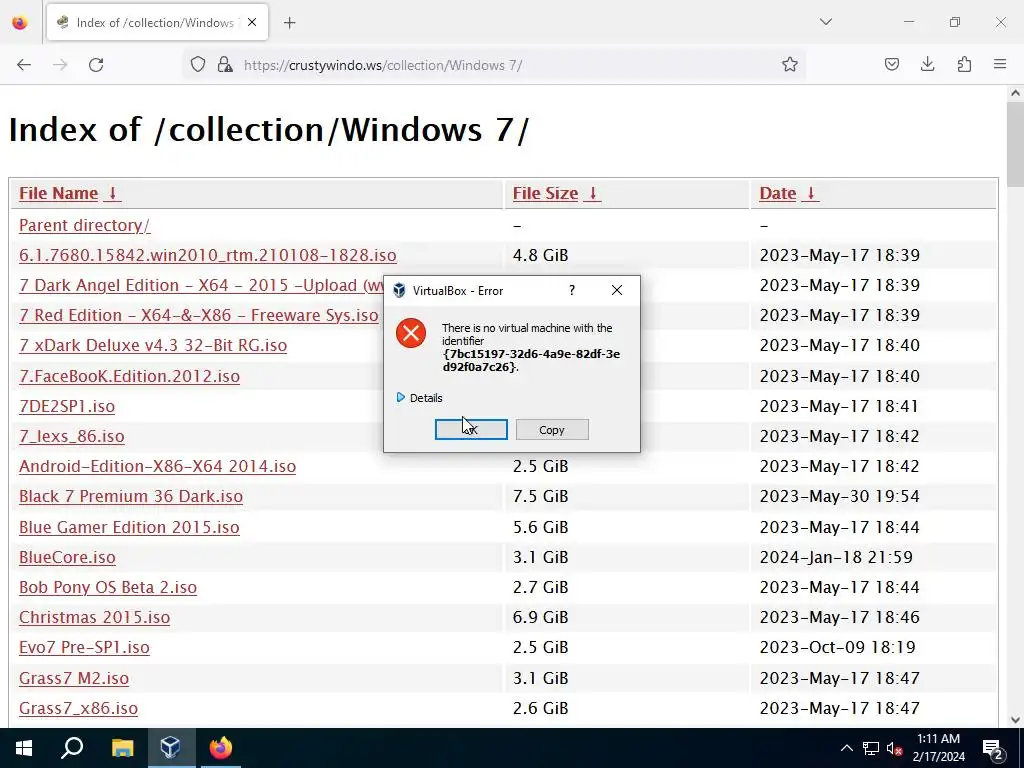Screen dimensions: 1024x768
Task: Open Android-Edition-X86-X64 2014.iso
Action: coord(157,466)
